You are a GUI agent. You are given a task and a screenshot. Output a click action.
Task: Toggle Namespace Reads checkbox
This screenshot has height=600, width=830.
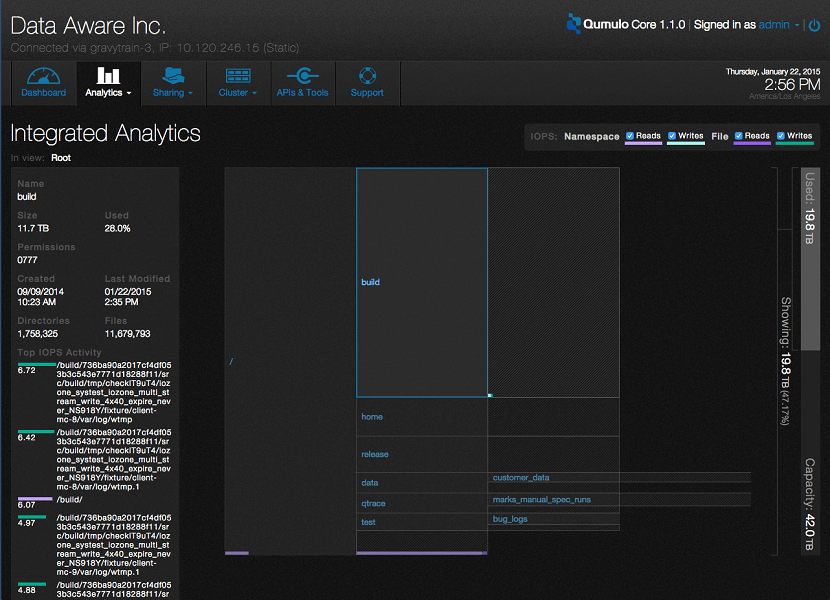(630, 136)
